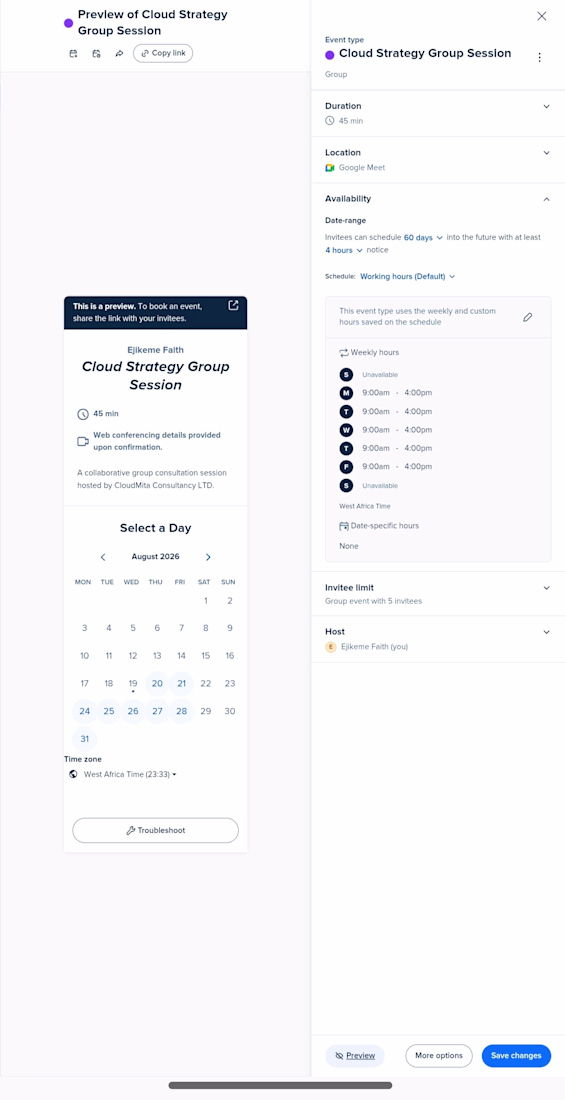
Task: Click the 'Select a Day' heading
Action: point(155,528)
